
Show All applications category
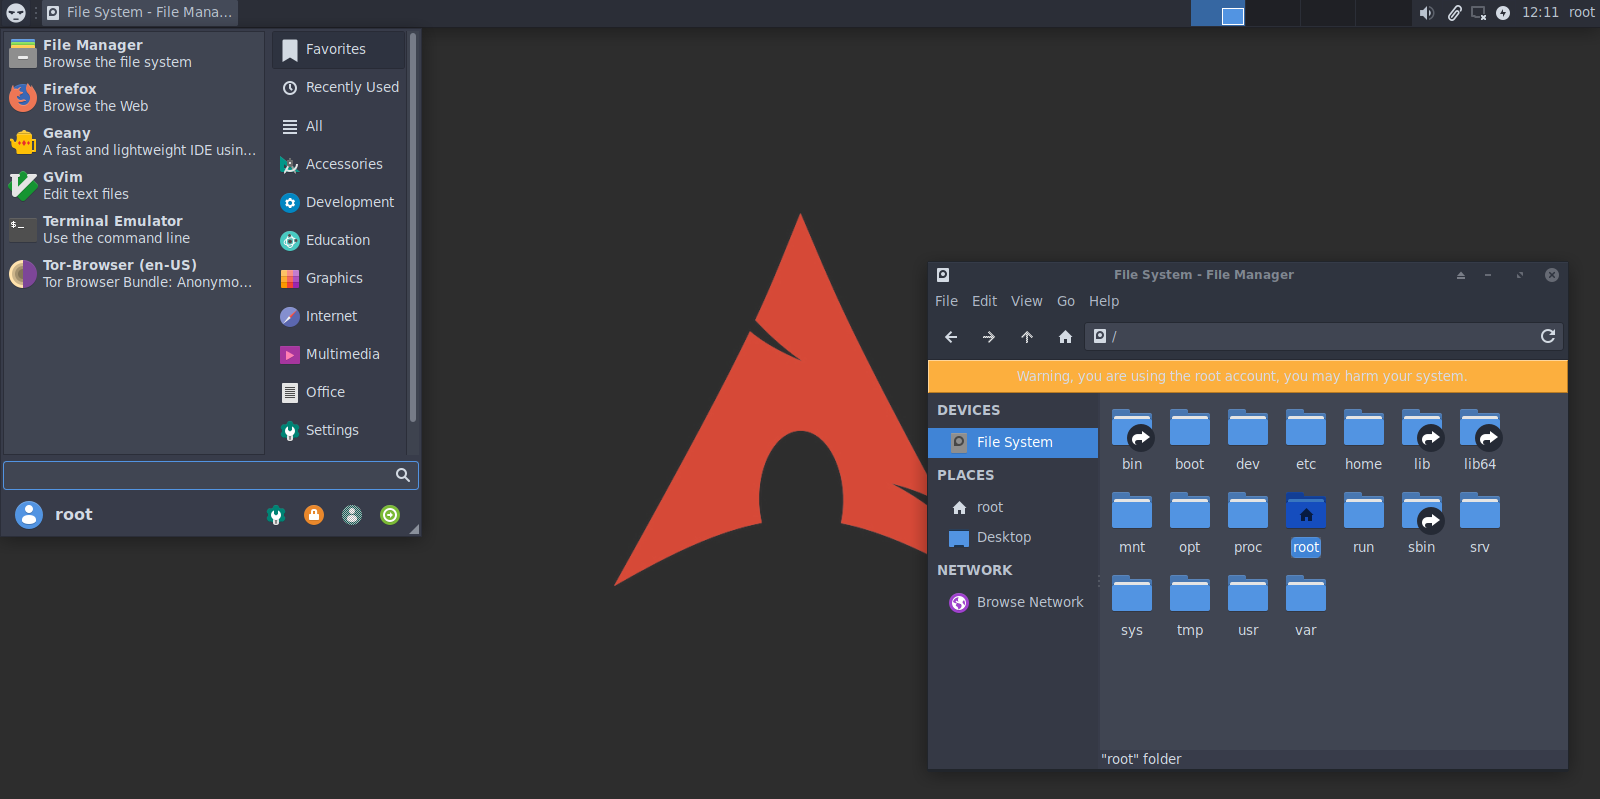339,126
